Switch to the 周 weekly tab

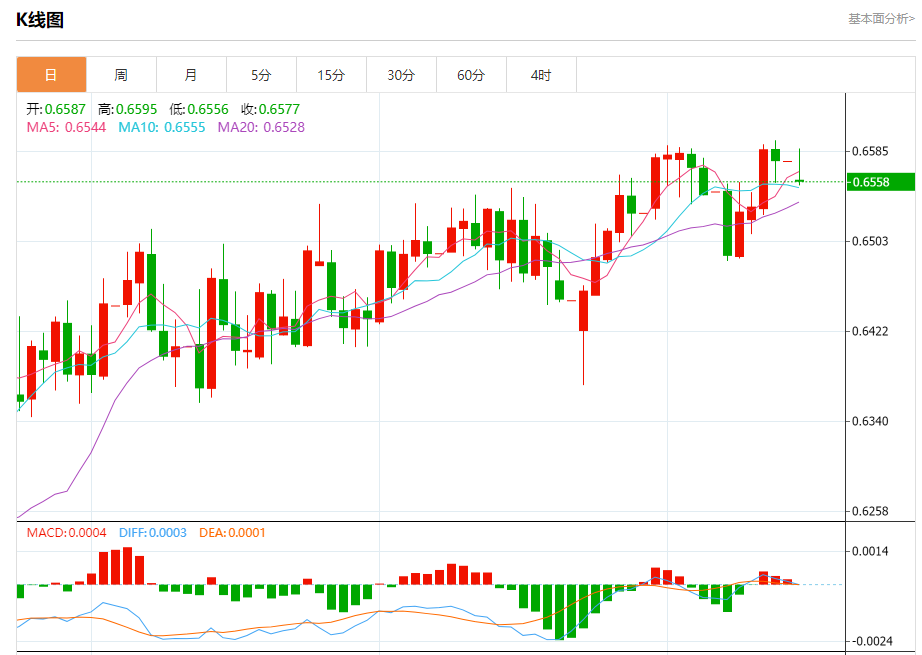pos(121,75)
